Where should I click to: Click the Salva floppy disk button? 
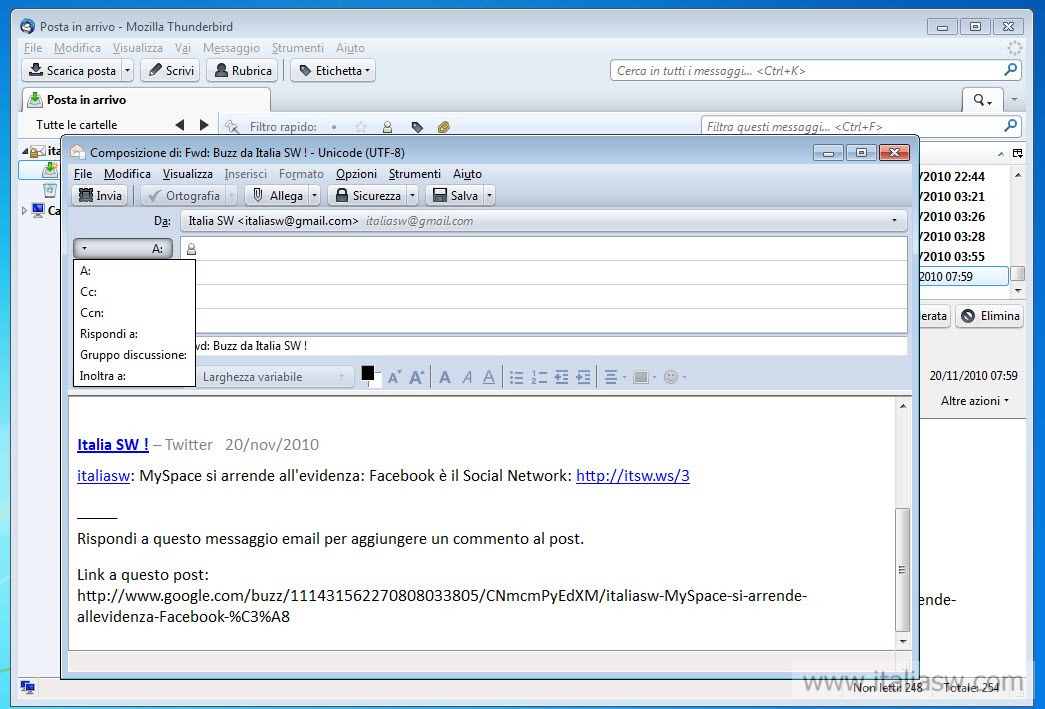coord(455,195)
